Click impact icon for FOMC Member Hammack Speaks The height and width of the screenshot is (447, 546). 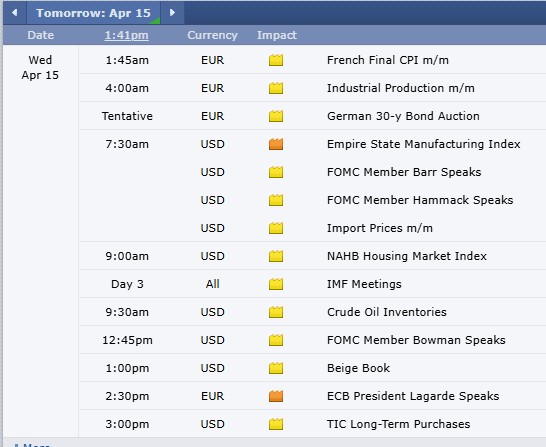(x=276, y=200)
